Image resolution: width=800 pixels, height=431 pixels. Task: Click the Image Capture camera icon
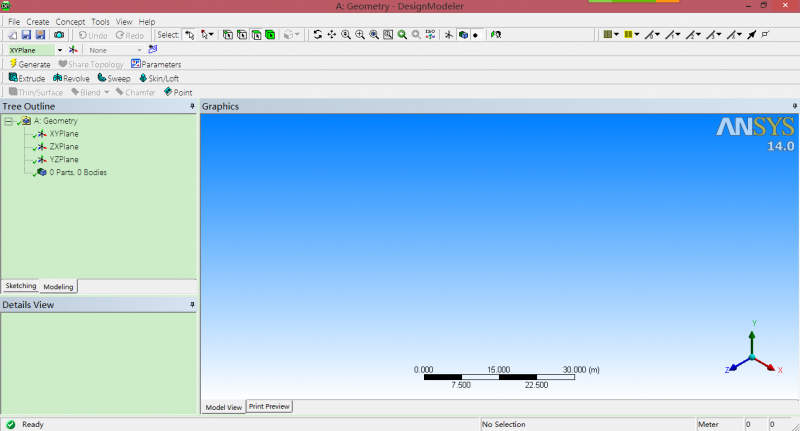[59, 35]
